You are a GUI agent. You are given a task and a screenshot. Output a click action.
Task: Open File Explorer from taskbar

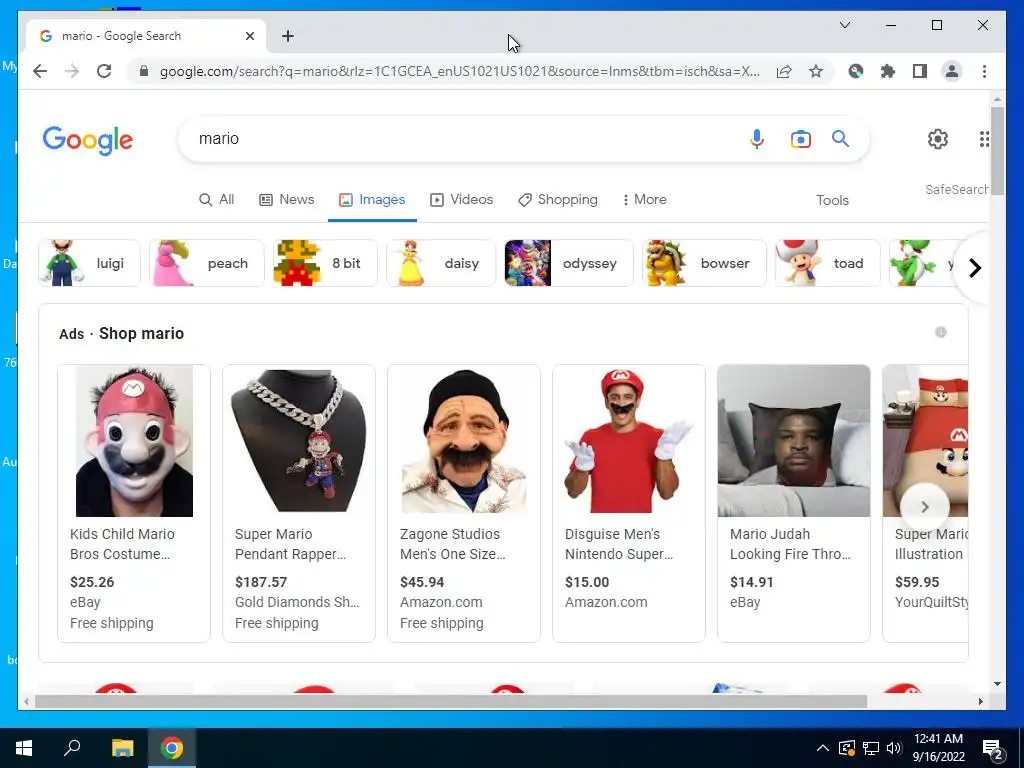pyautogui.click(x=122, y=748)
